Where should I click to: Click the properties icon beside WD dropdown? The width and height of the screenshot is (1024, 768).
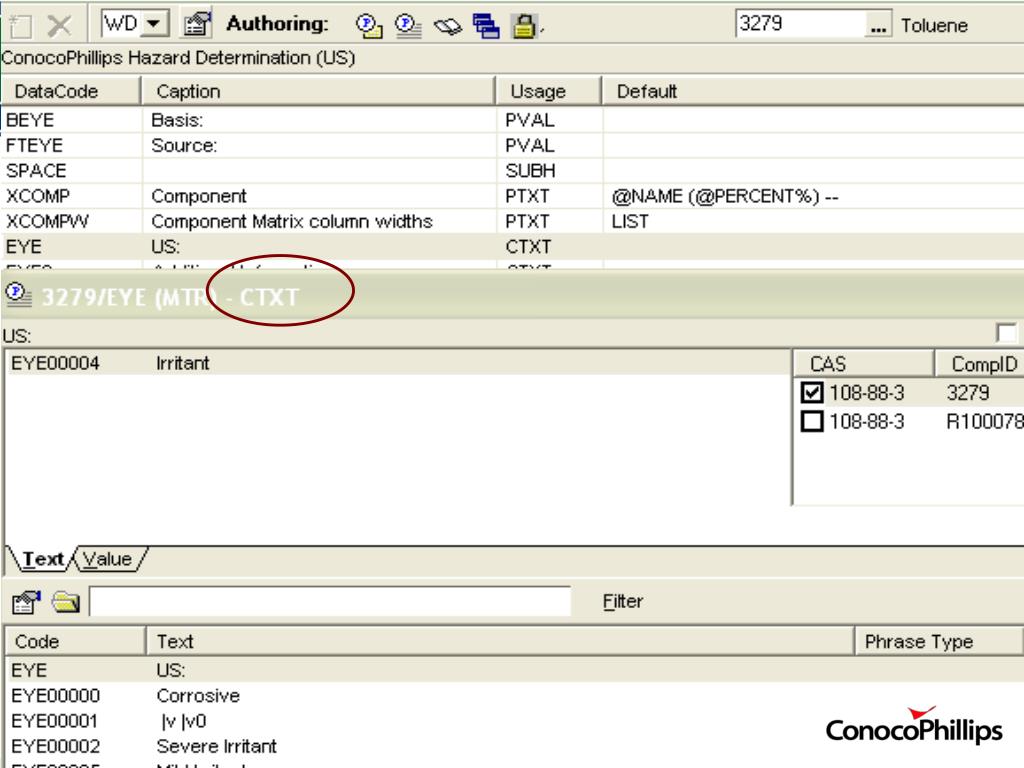pyautogui.click(x=197, y=25)
